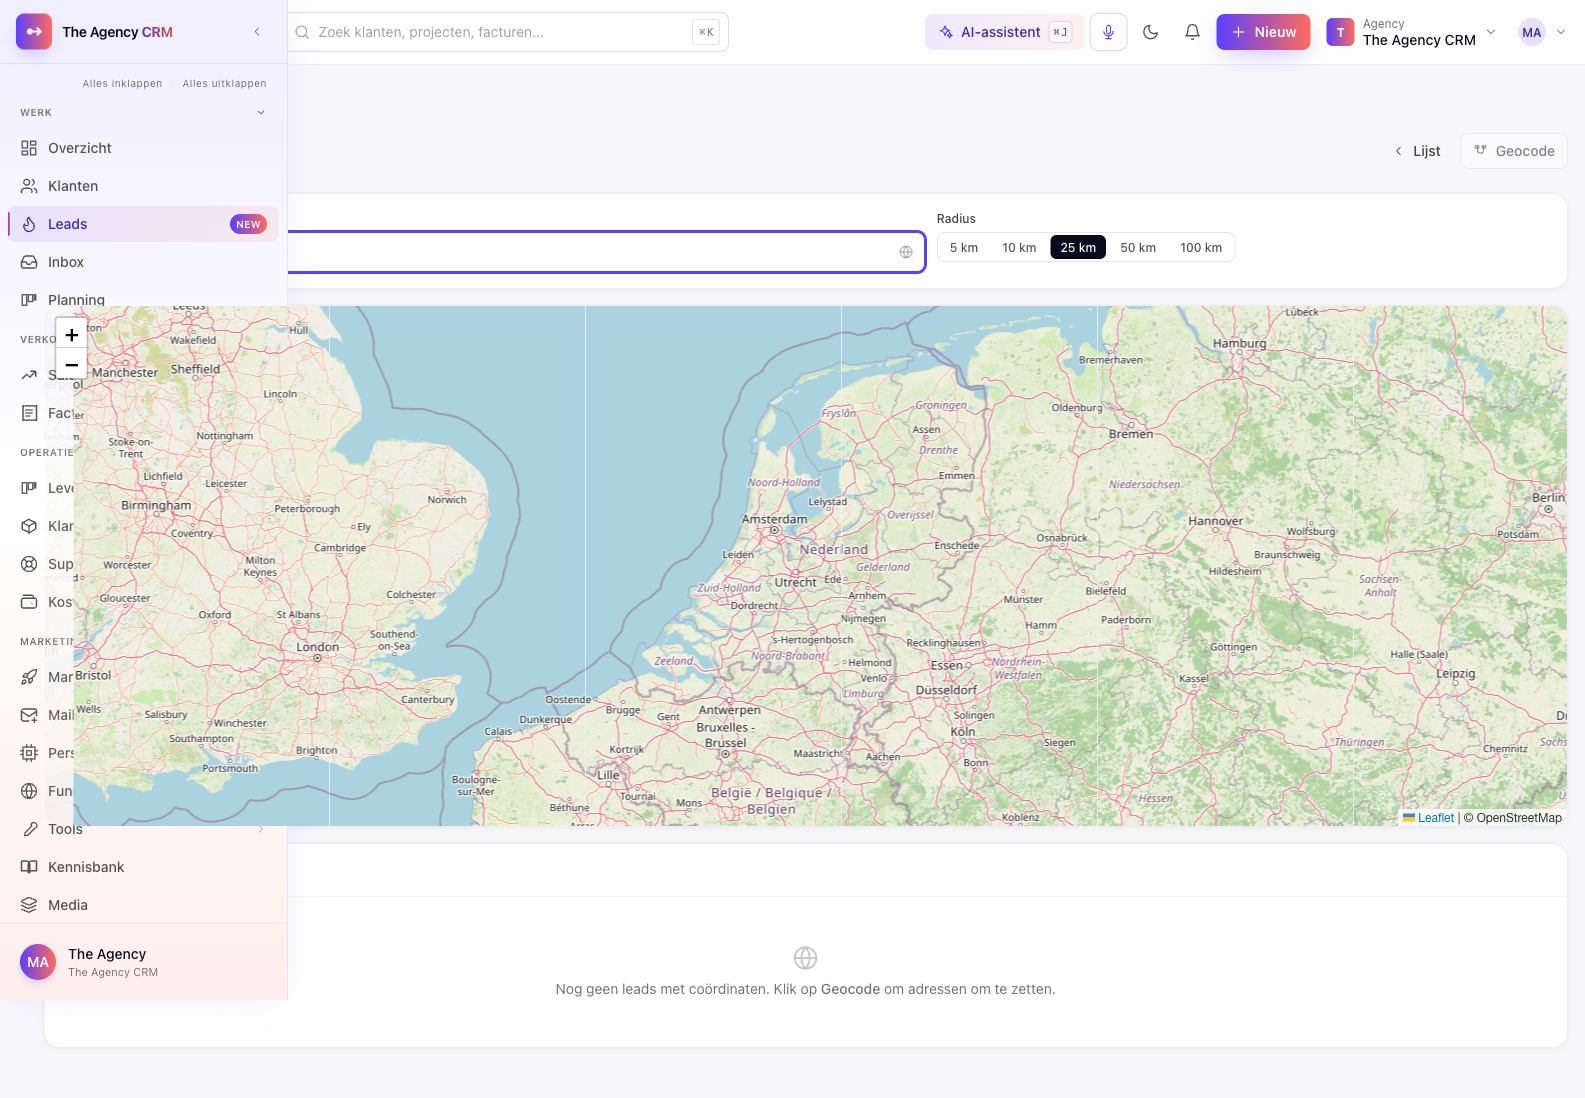Click Amsterdam on the map
The image size is (1585, 1098).
(x=774, y=520)
